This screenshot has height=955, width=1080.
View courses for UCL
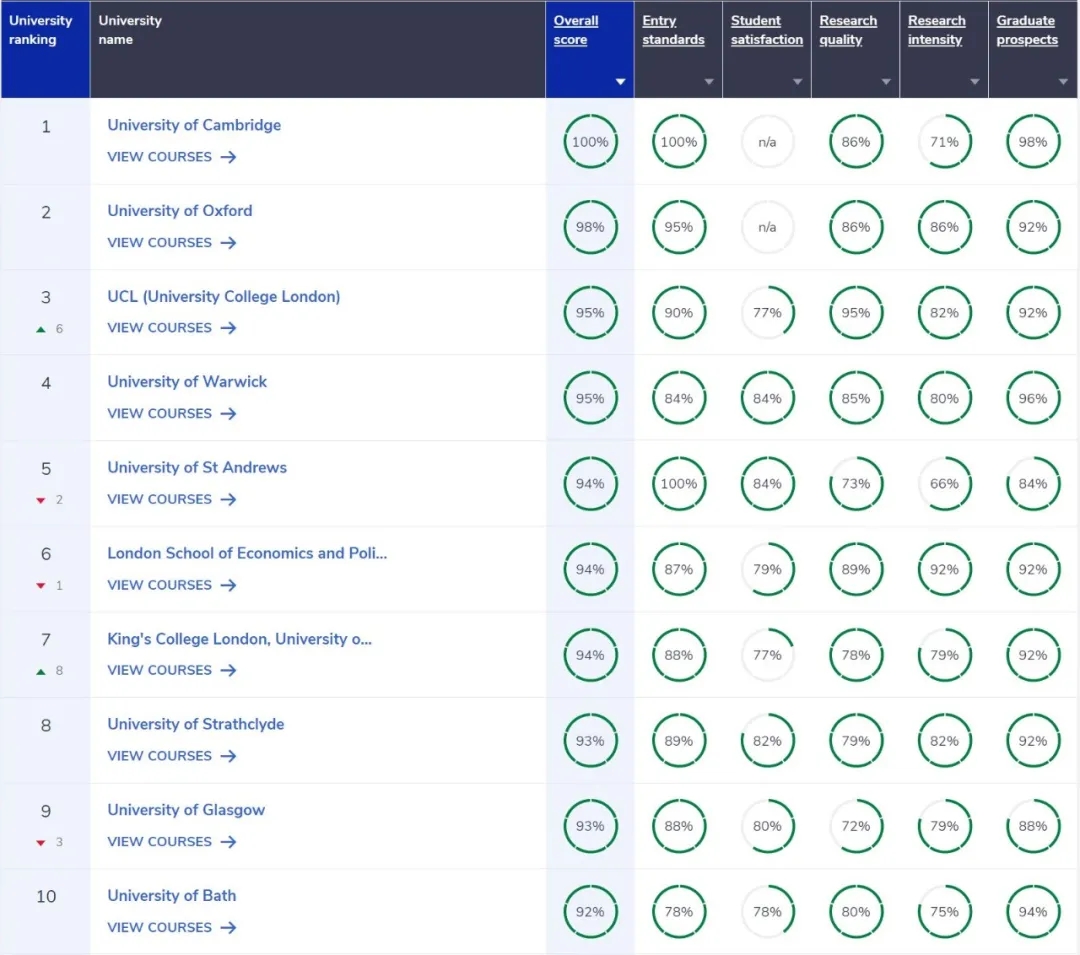pyautogui.click(x=172, y=328)
